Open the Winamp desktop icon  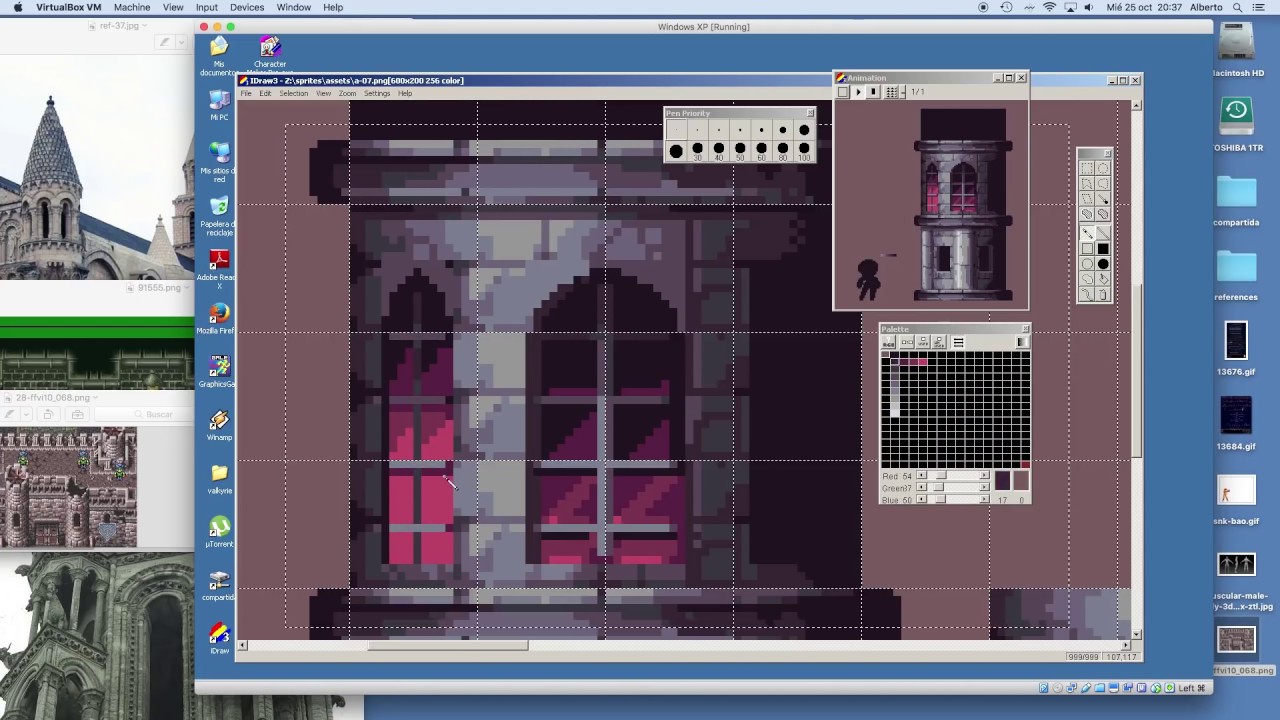tap(219, 424)
